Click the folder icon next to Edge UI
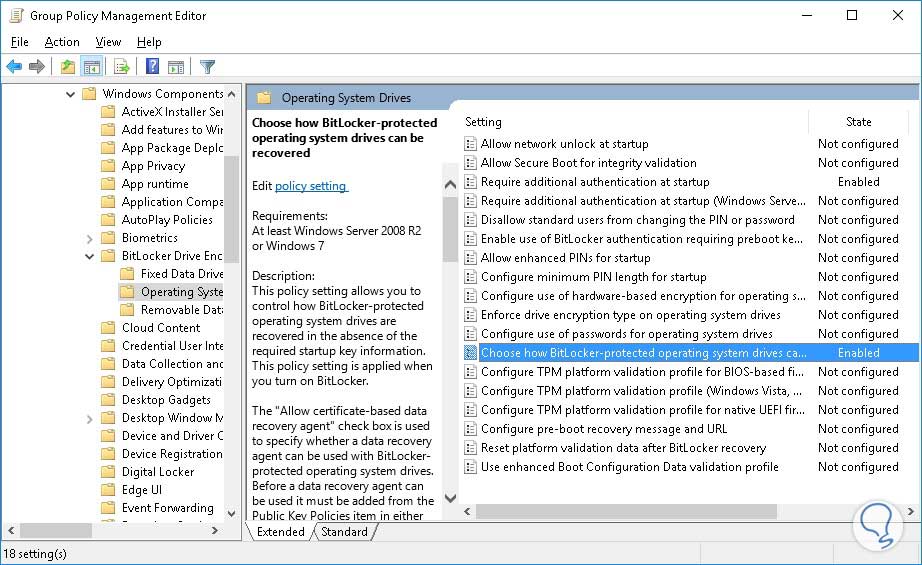The height and width of the screenshot is (565, 922). tap(108, 490)
